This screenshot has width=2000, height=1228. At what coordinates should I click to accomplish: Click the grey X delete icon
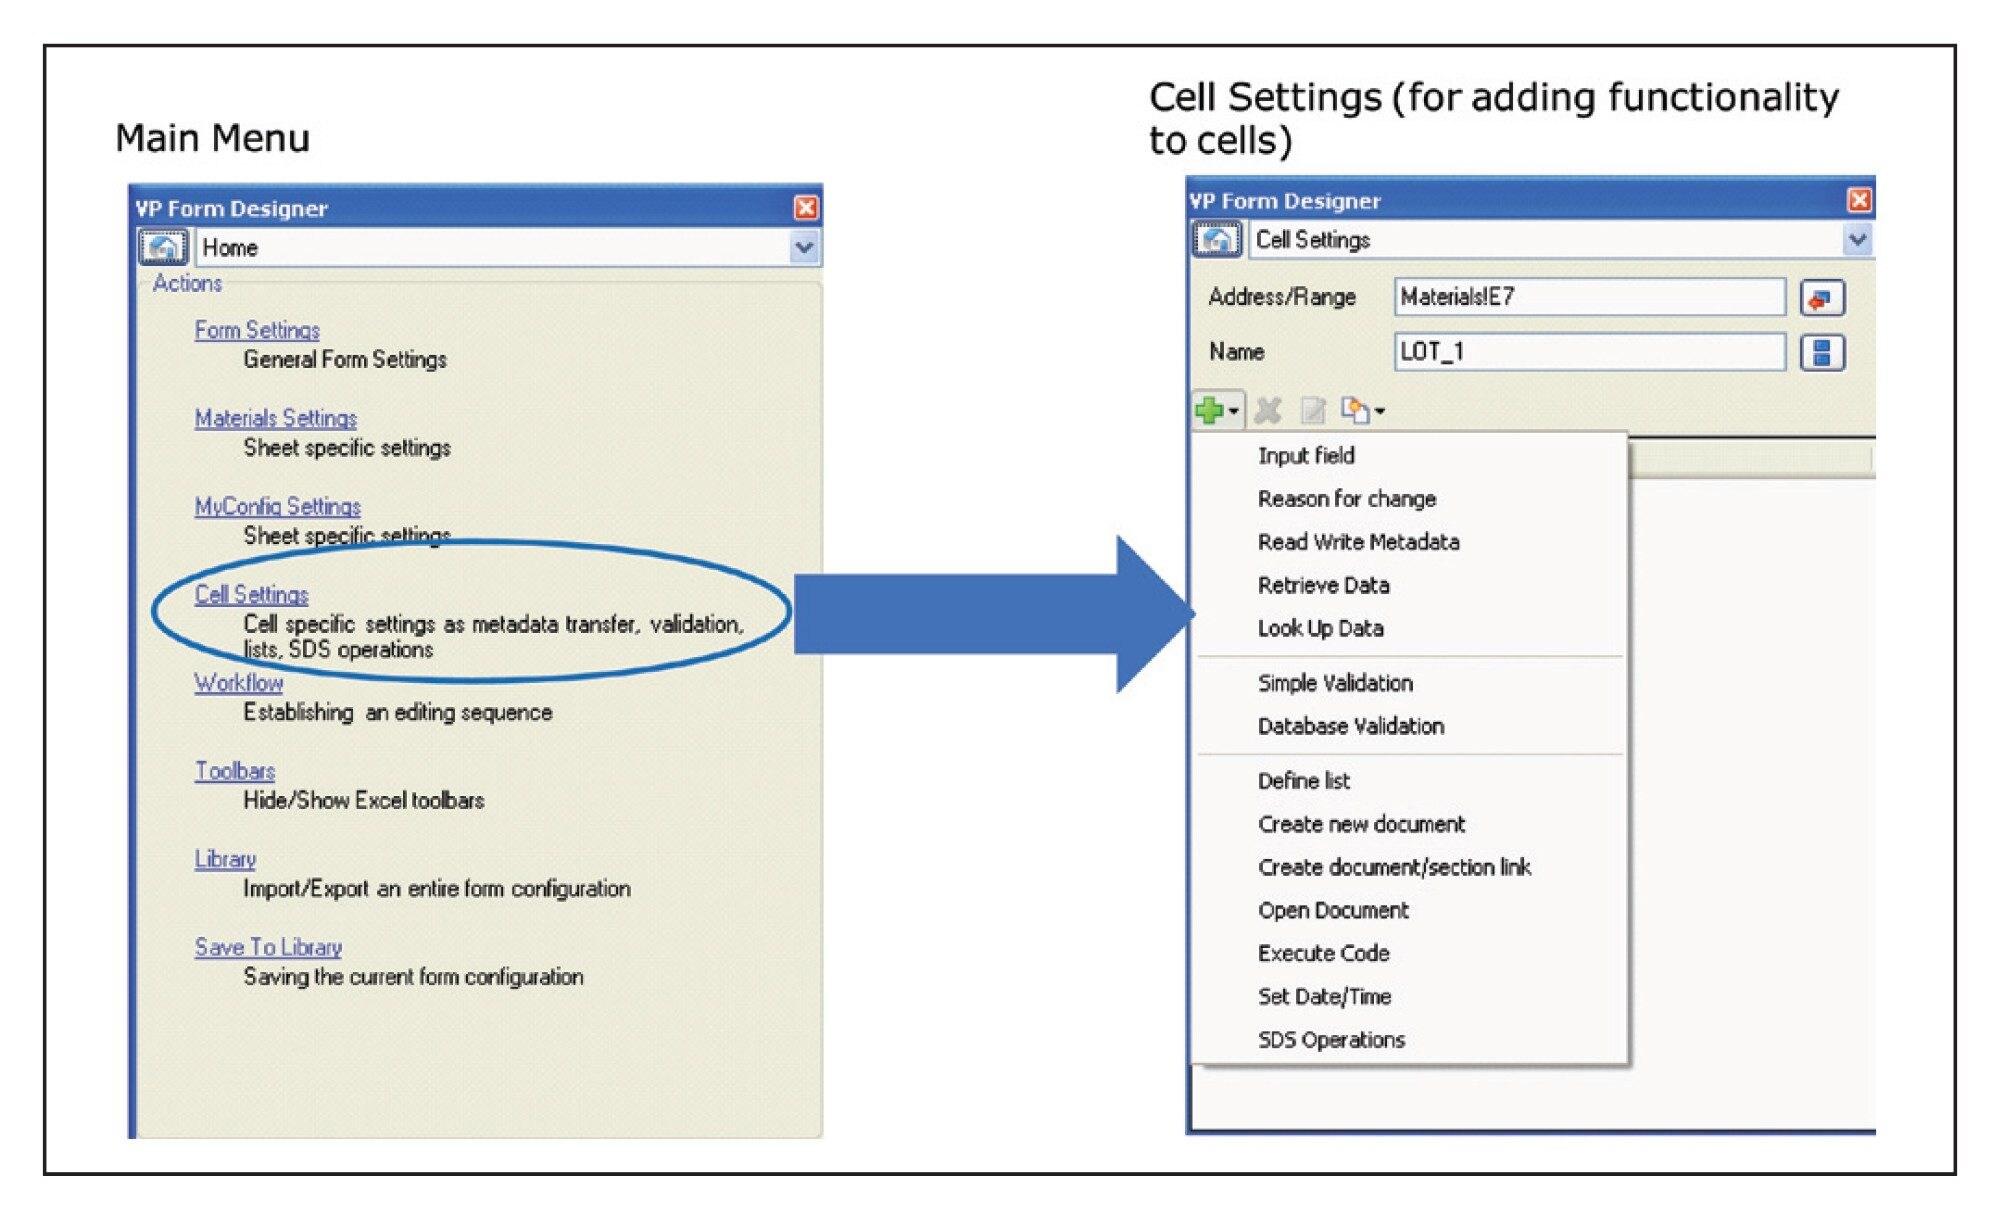1268,410
